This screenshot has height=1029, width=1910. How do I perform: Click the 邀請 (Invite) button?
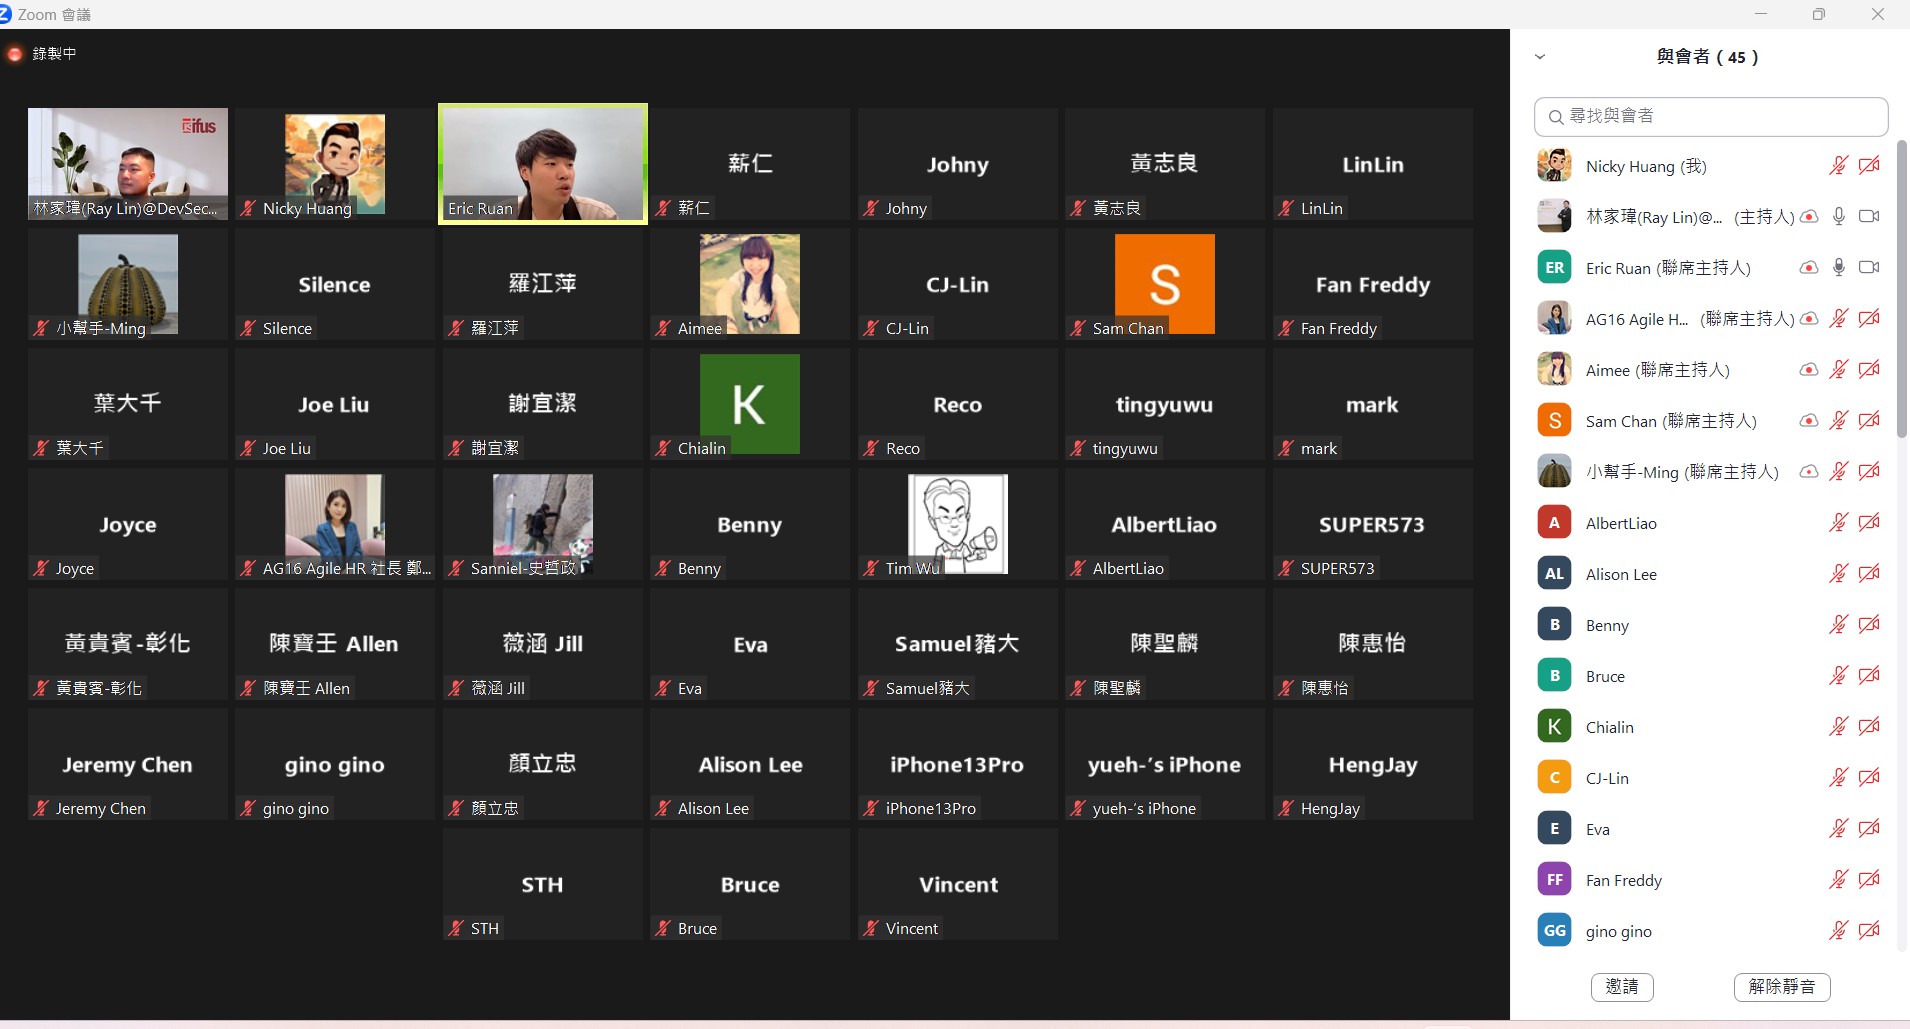click(1621, 987)
